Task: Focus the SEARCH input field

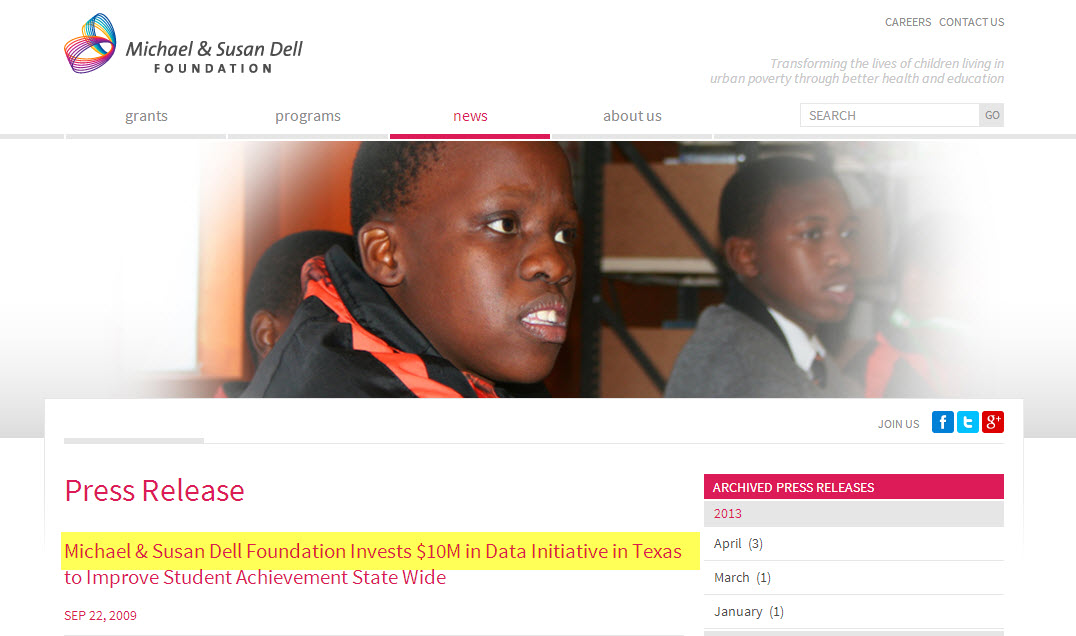Action: 889,115
